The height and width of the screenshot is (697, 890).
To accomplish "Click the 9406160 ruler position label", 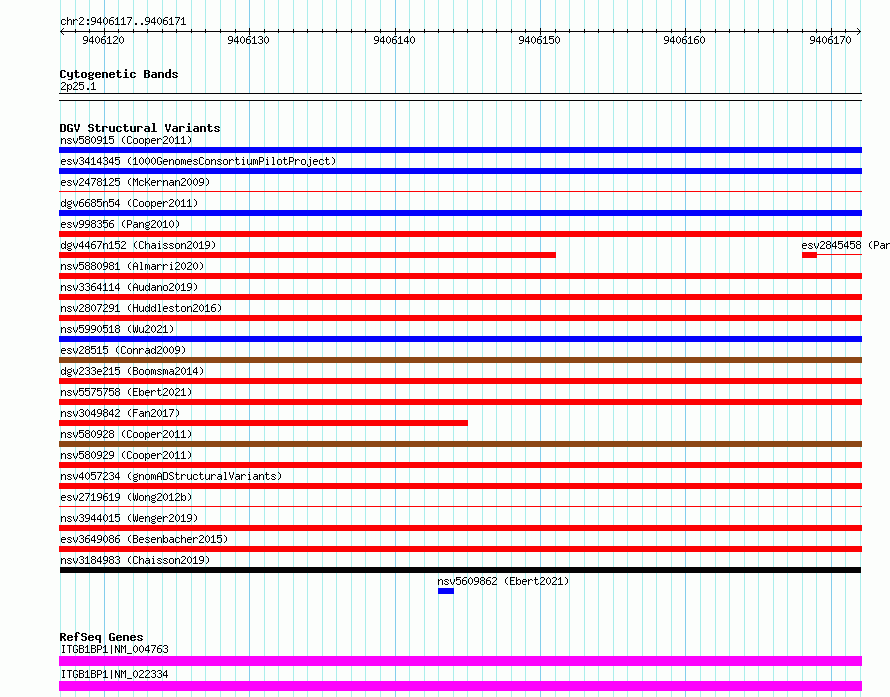I will [x=684, y=40].
